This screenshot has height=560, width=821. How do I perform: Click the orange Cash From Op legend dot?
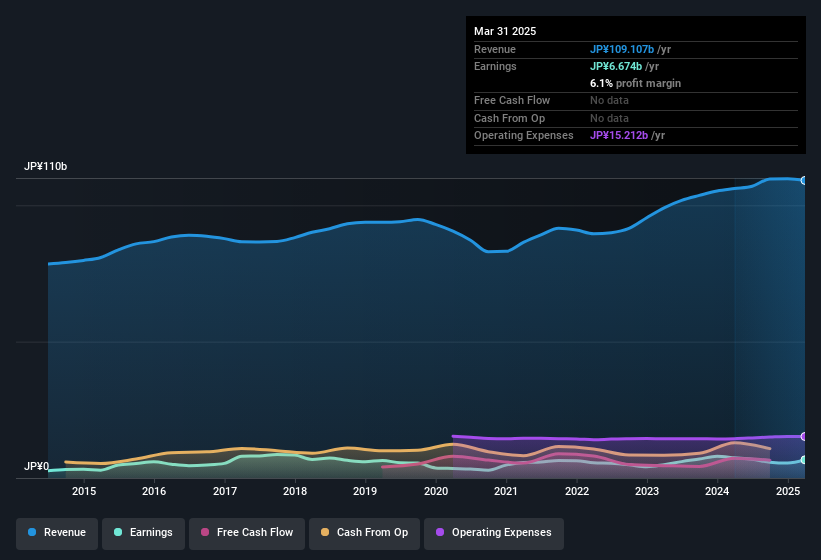pyautogui.click(x=325, y=532)
